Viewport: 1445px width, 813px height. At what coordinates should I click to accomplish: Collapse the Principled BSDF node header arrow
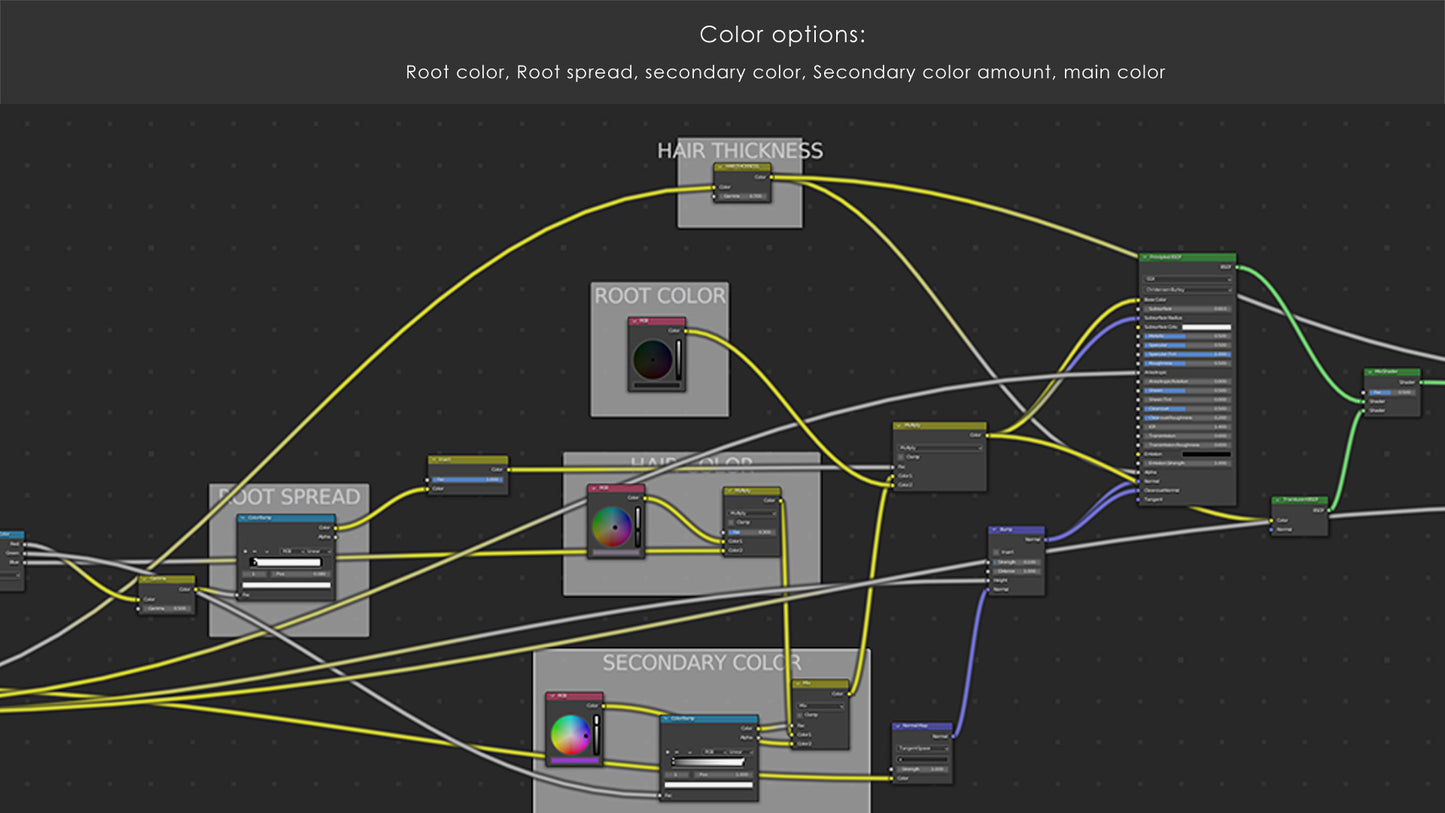point(1145,257)
